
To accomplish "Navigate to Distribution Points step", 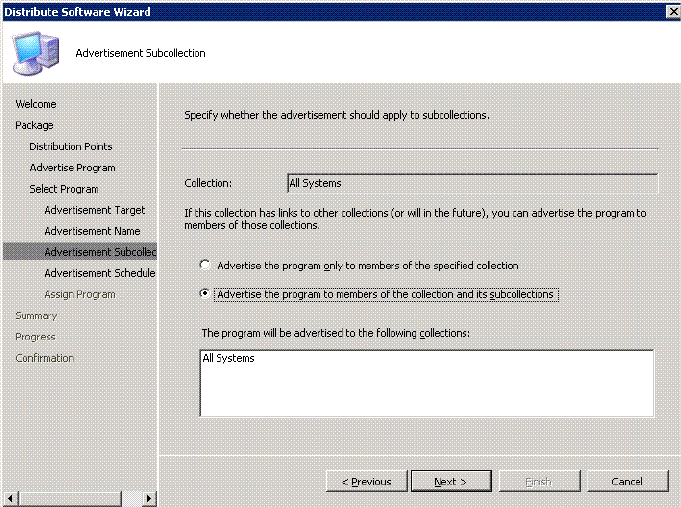I will click(x=70, y=147).
